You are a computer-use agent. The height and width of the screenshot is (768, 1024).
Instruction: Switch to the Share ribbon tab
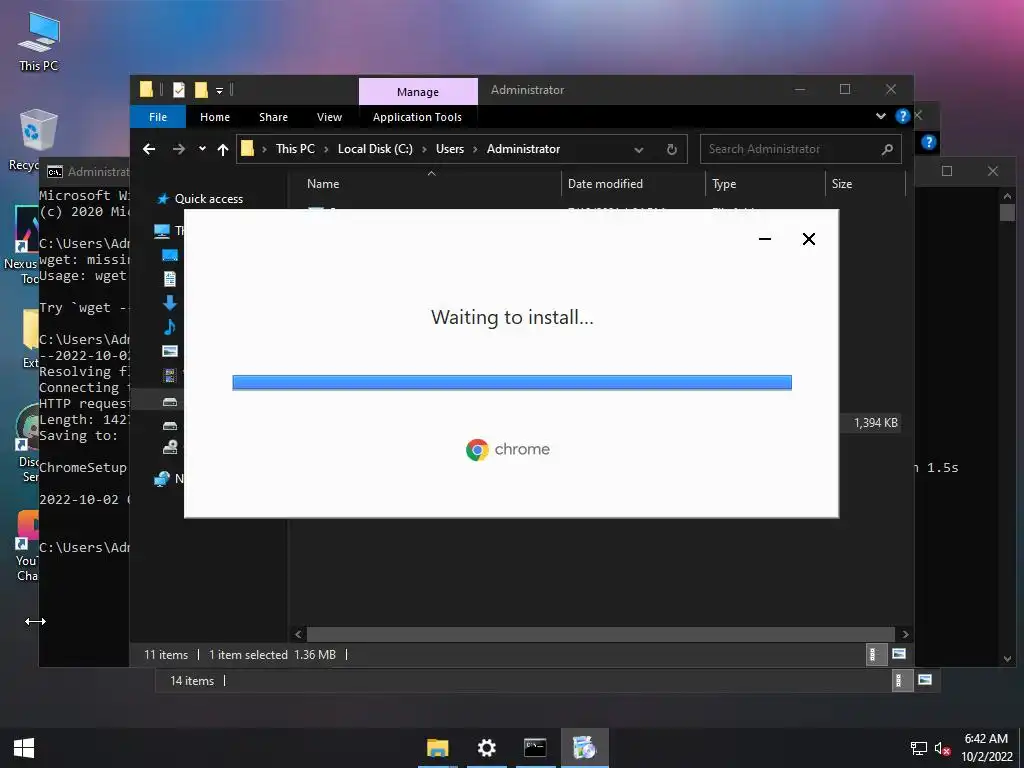(x=273, y=117)
